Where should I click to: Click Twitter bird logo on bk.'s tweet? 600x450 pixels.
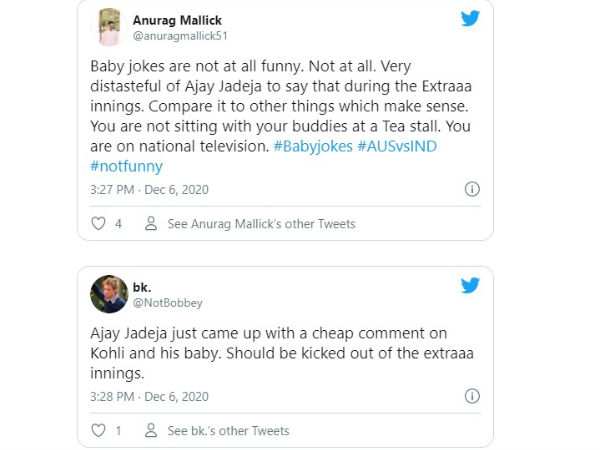(x=470, y=286)
